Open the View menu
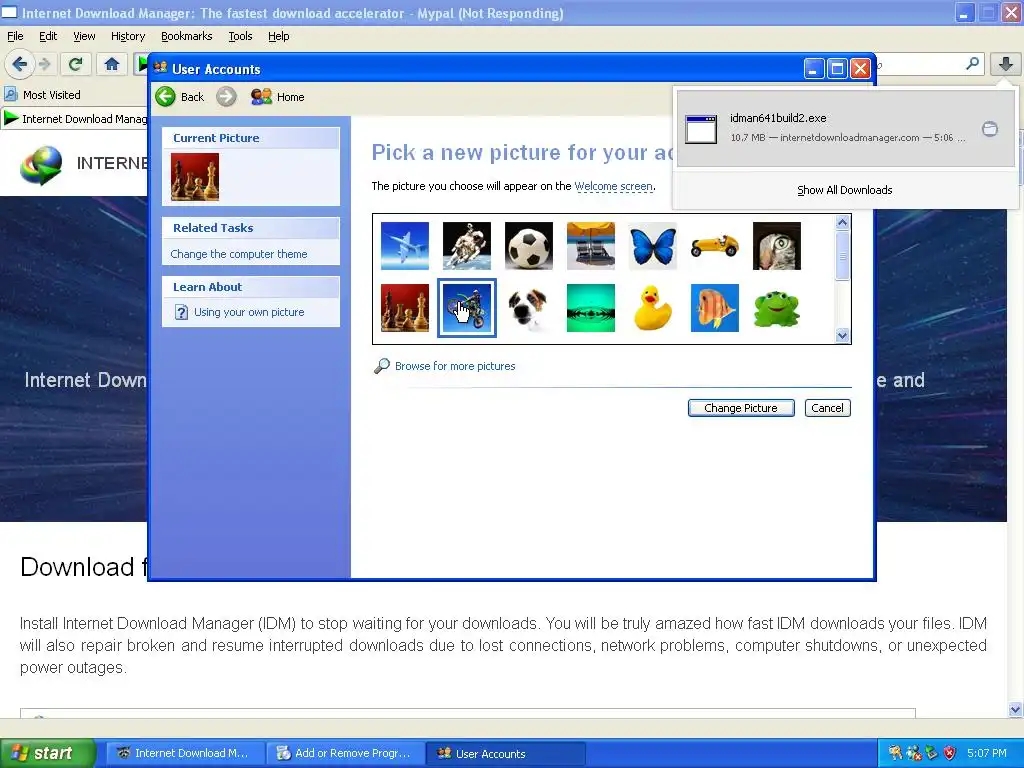Screen dimensions: 1024x768 pos(84,36)
